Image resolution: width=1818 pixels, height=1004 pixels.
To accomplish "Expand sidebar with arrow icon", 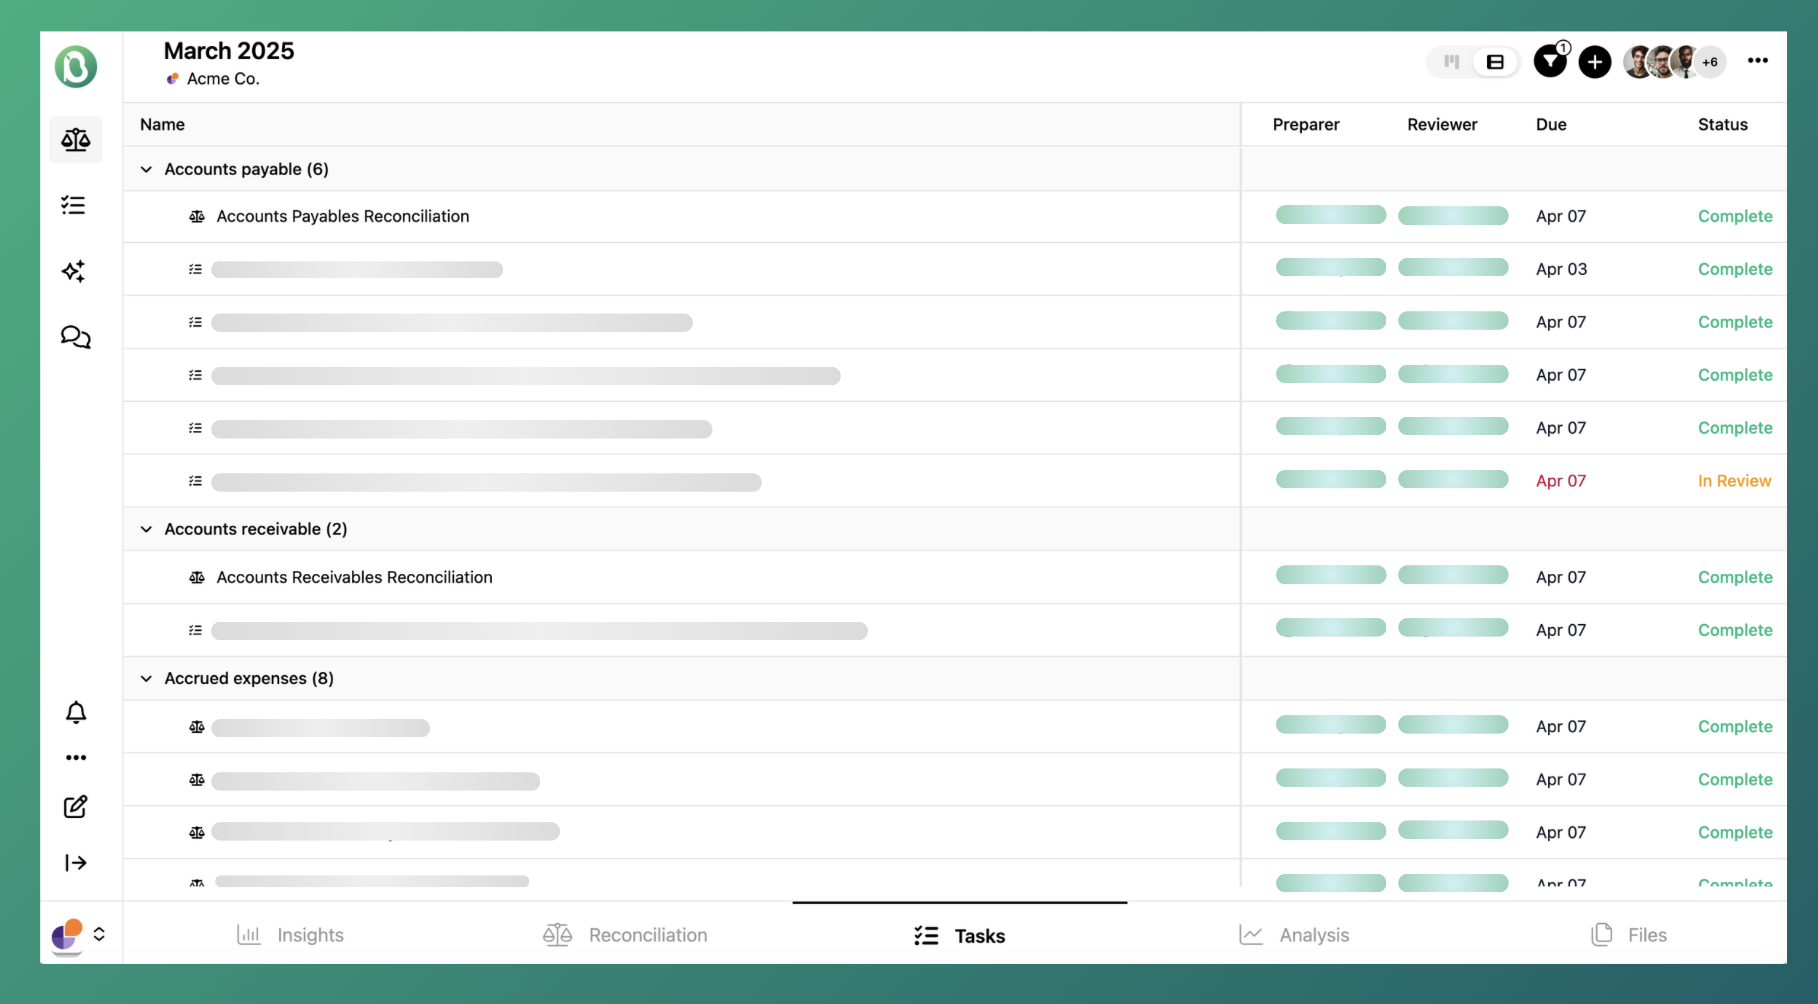I will pos(76,862).
